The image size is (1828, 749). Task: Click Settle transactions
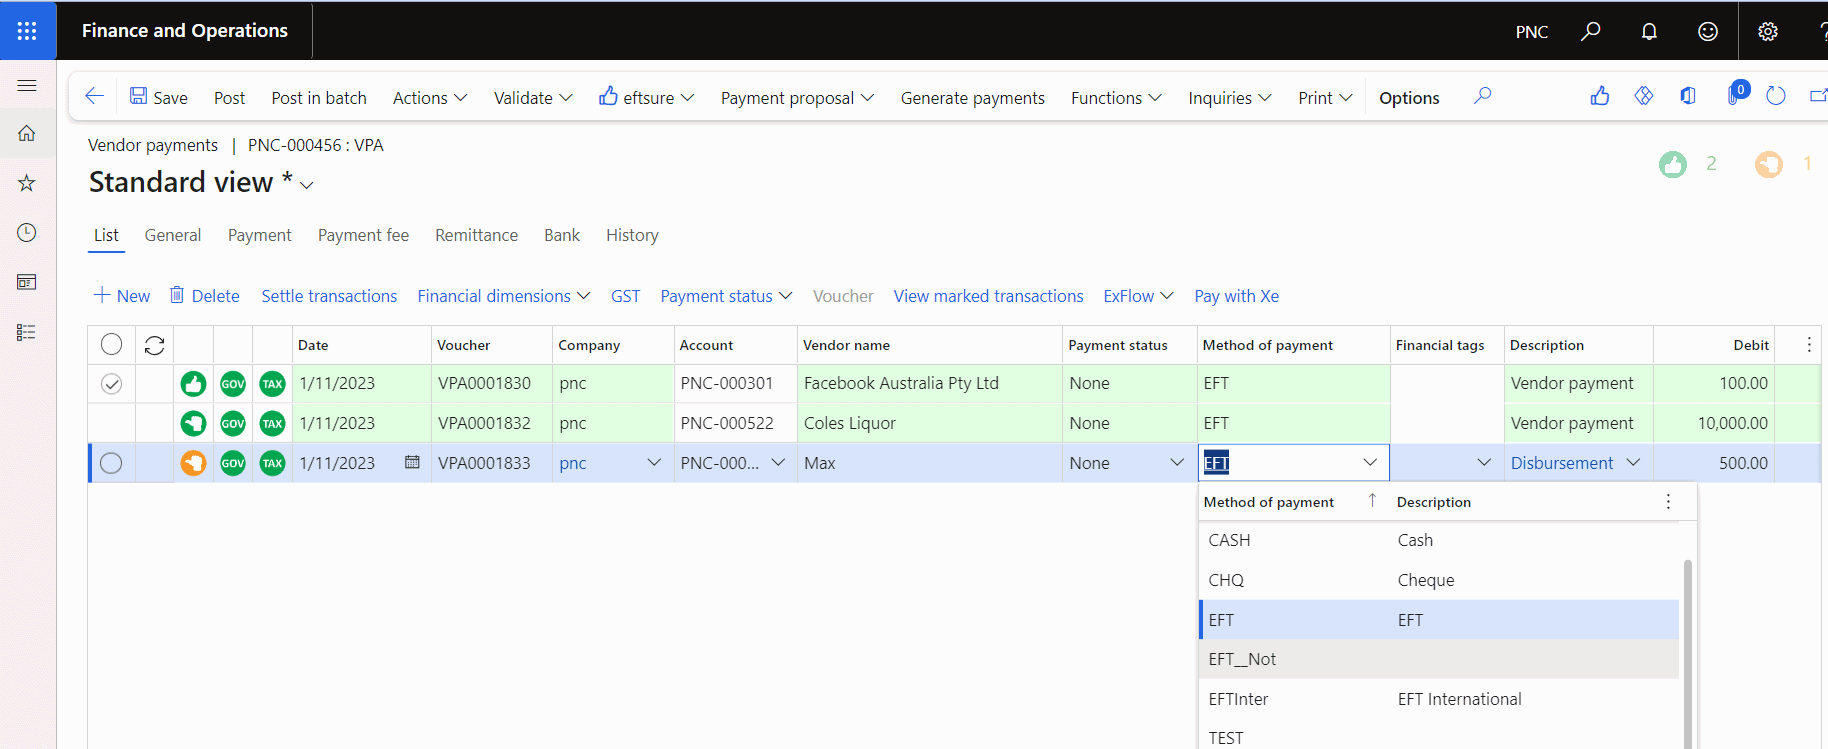point(329,296)
